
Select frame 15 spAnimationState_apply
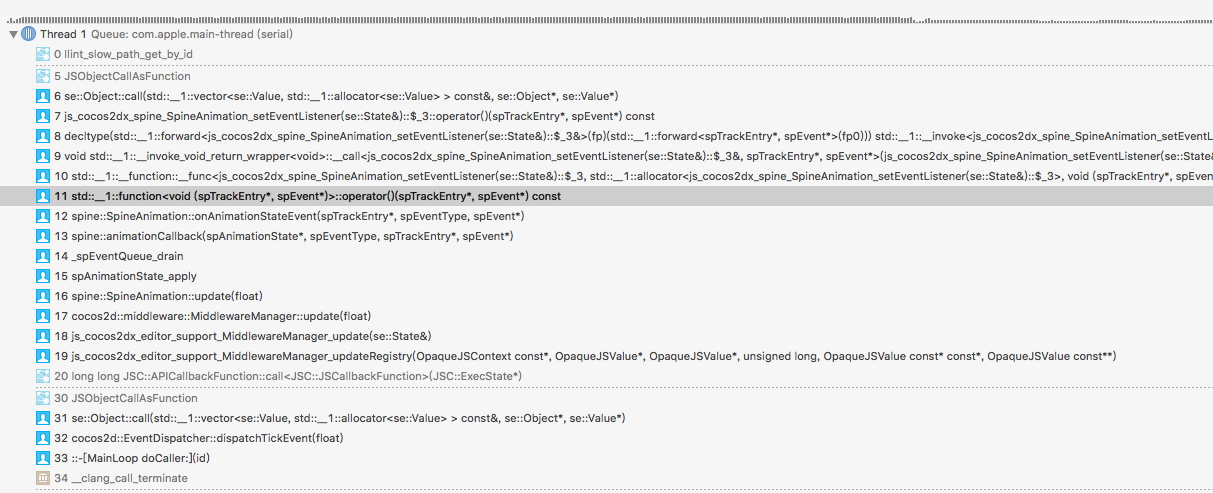126,276
